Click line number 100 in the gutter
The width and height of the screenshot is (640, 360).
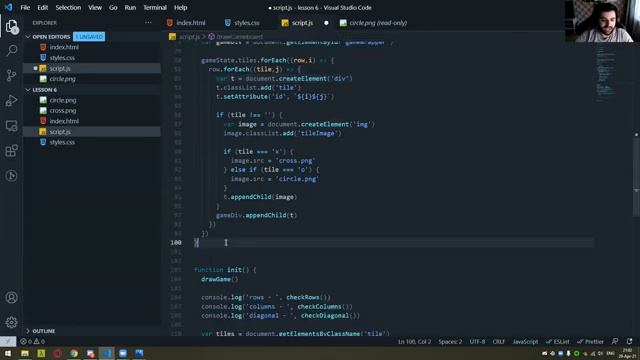(x=176, y=242)
